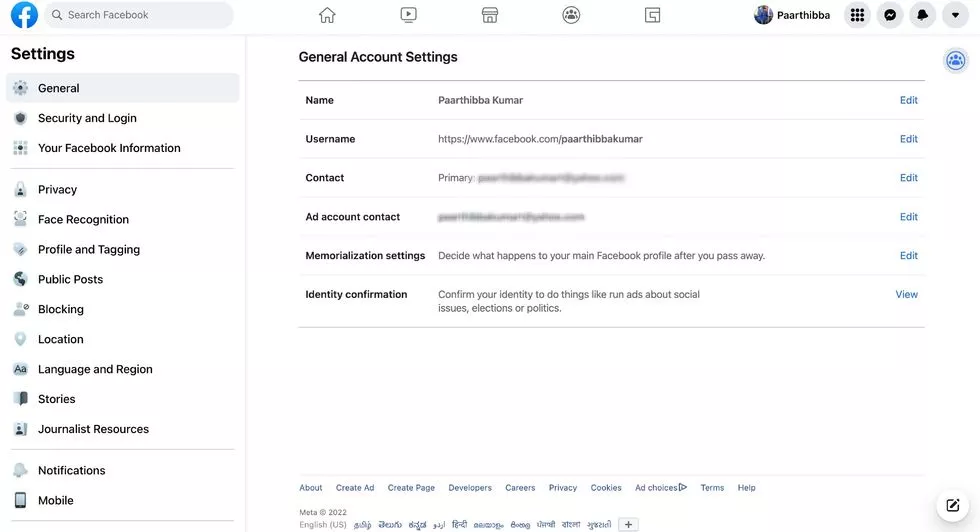
Task: Click the Create Page footer link
Action: 411,488
